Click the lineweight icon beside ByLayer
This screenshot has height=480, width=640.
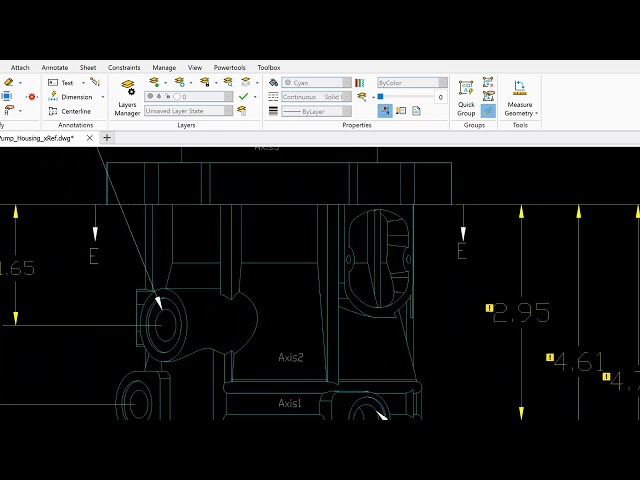273,111
